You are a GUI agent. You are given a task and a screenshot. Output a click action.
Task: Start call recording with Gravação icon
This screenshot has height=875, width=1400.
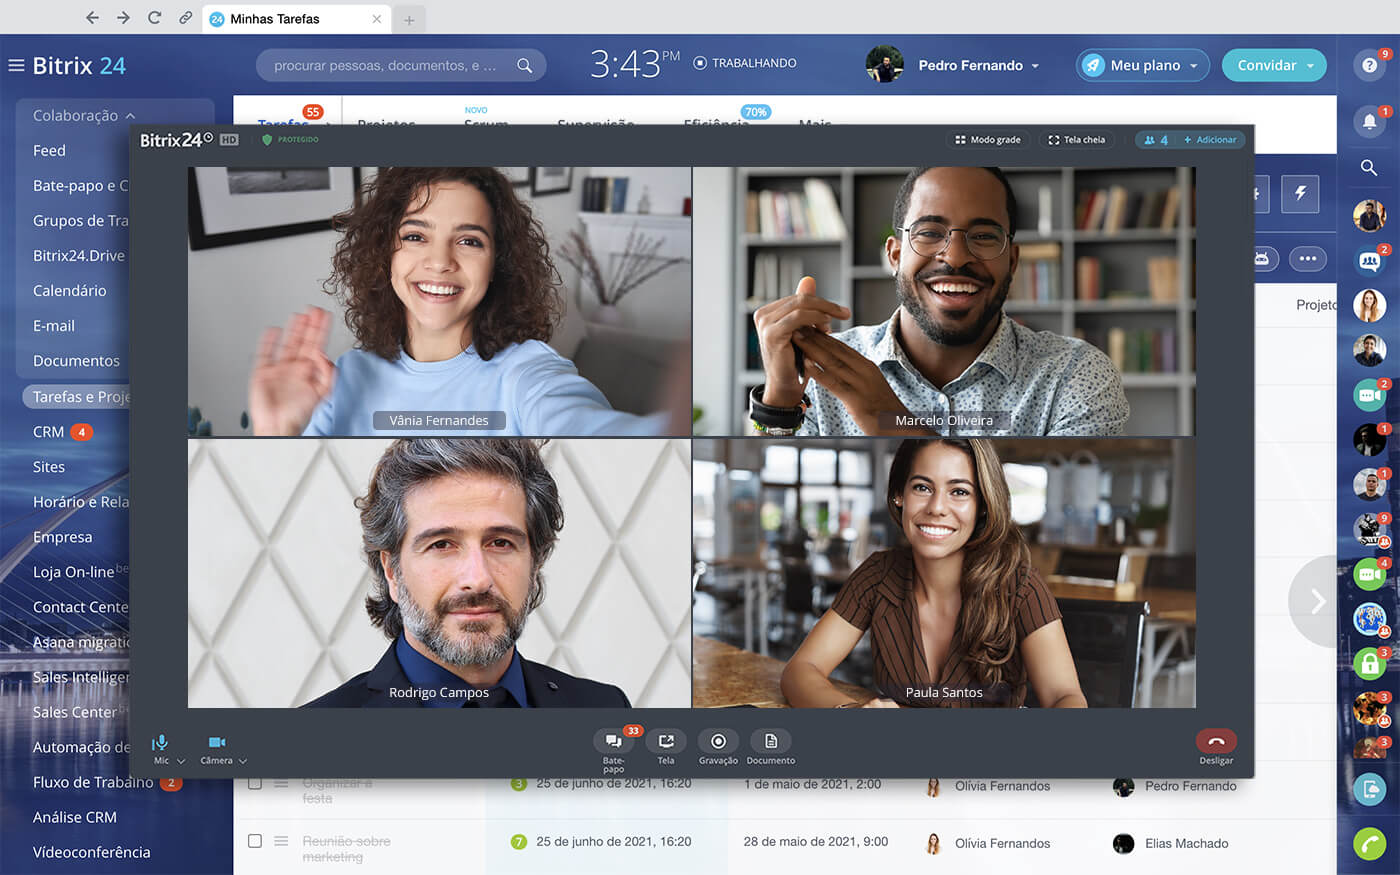click(x=718, y=742)
